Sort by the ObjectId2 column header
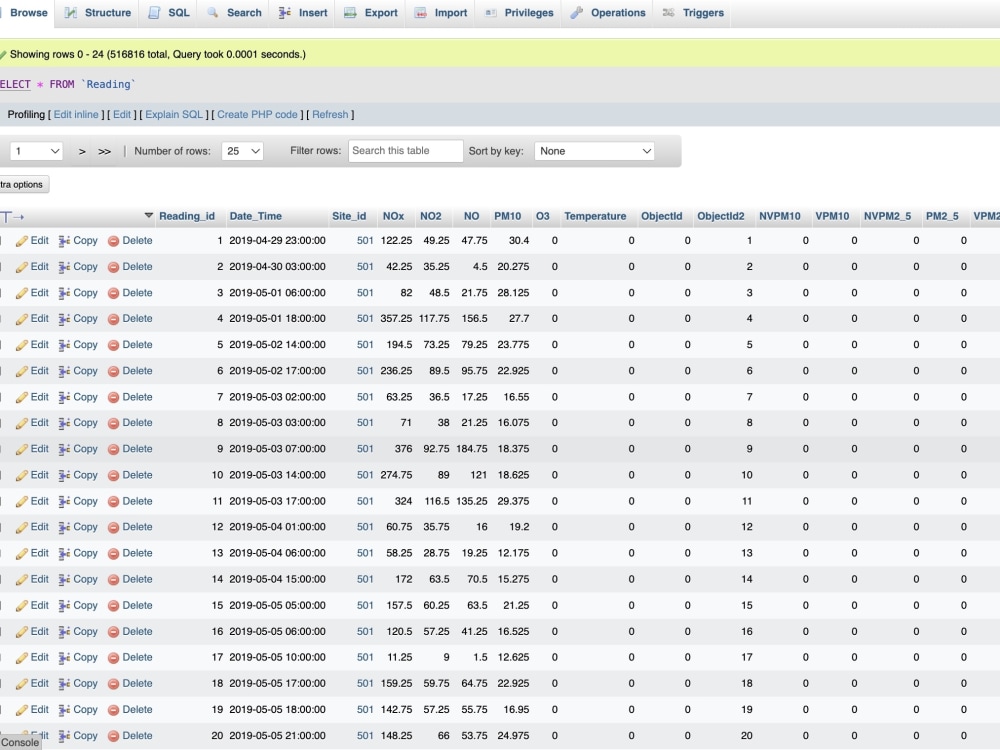Viewport: 1000px width, 750px height. [x=721, y=216]
